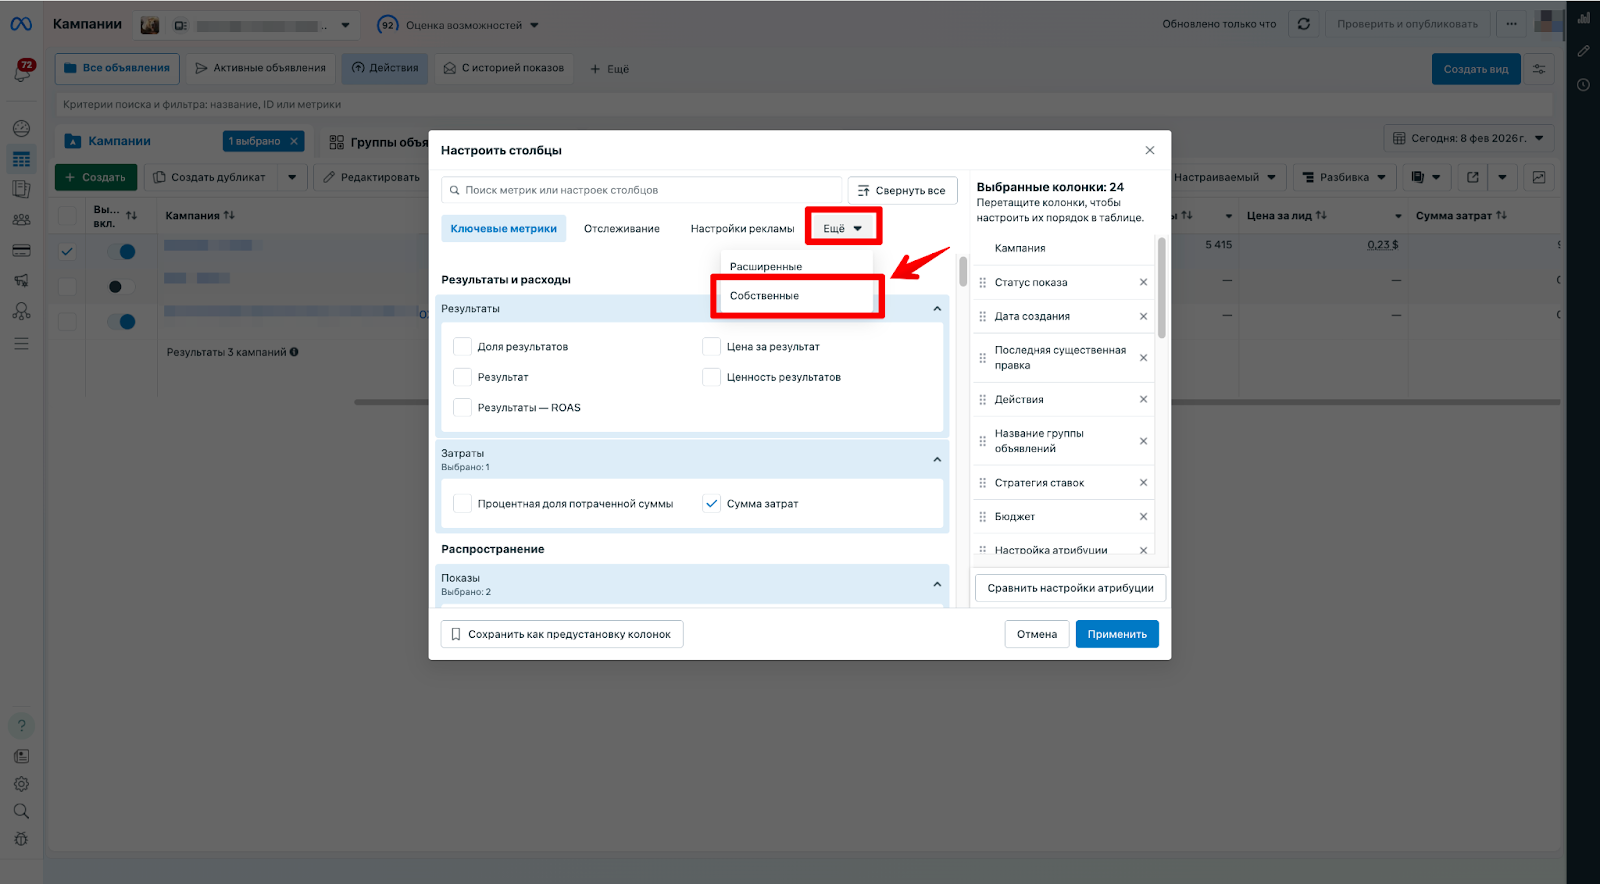The height and width of the screenshot is (884, 1600).
Task: Collapse the Показы section
Action: point(937,584)
